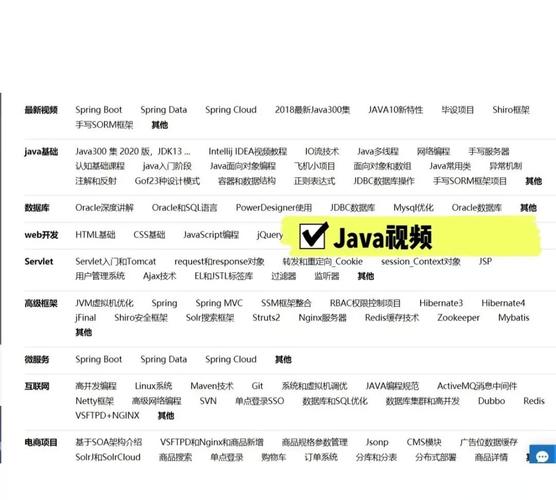Open the Gof23种设计模式 link
This screenshot has width=556, height=500.
pos(167,181)
